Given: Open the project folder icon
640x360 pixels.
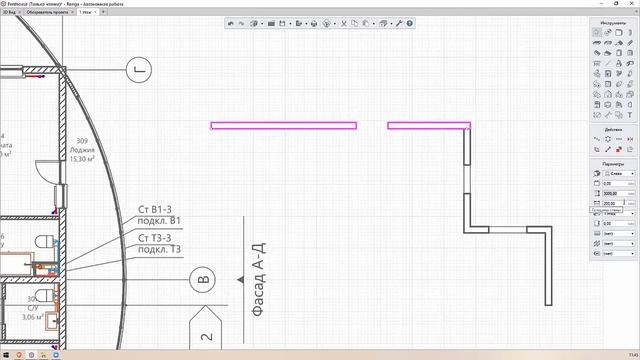Looking at the screenshot, I should coord(271,24).
